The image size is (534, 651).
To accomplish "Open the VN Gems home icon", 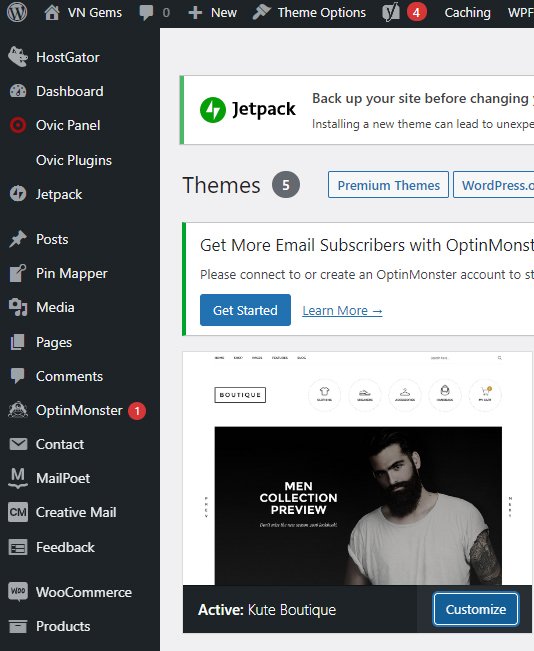I will coord(52,13).
